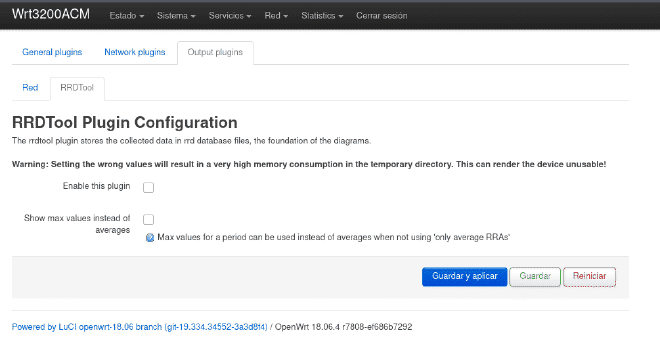Image resolution: width=660 pixels, height=364 pixels.
Task: Click the OpenWrt 18.06.4 version text
Action: pos(343,327)
